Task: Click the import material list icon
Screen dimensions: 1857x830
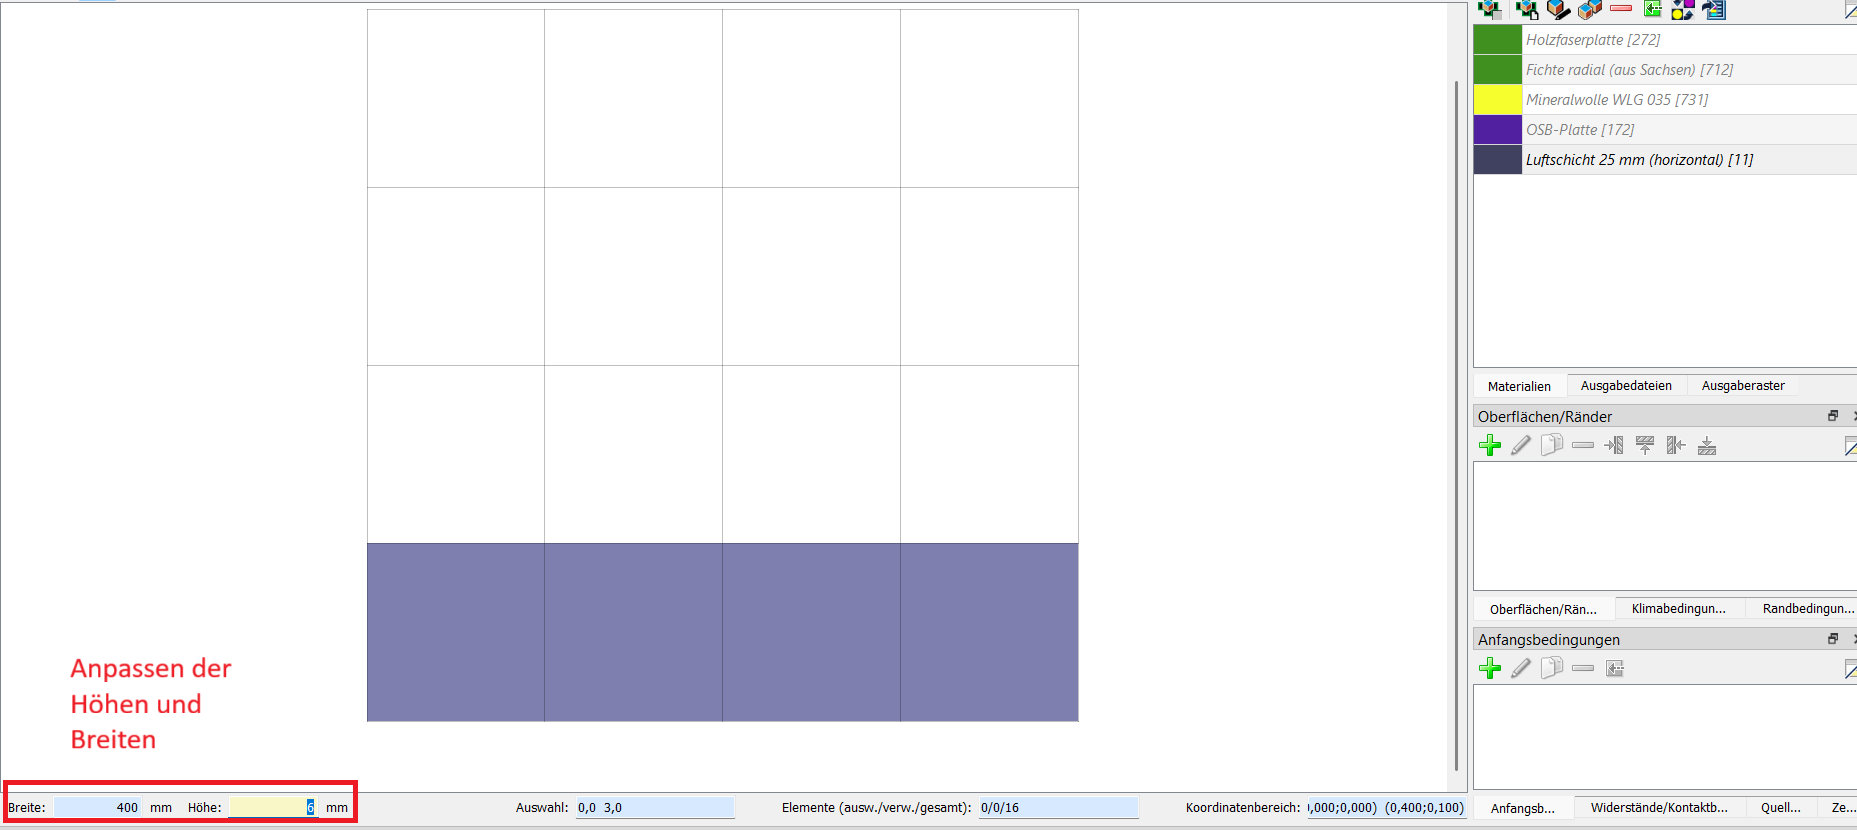Action: (x=1714, y=10)
